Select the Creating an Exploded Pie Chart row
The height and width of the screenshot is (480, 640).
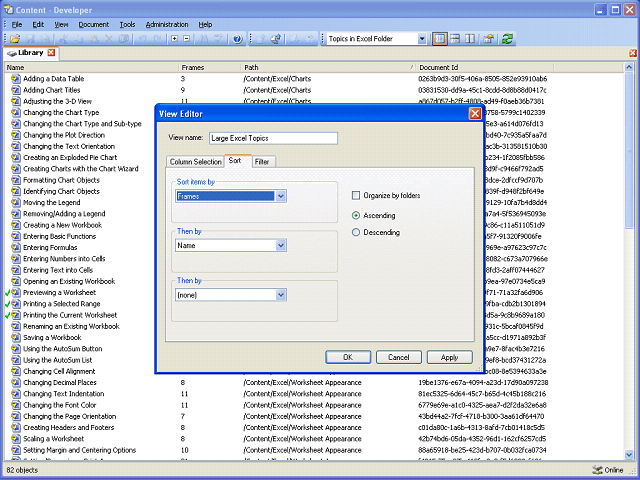(x=70, y=158)
